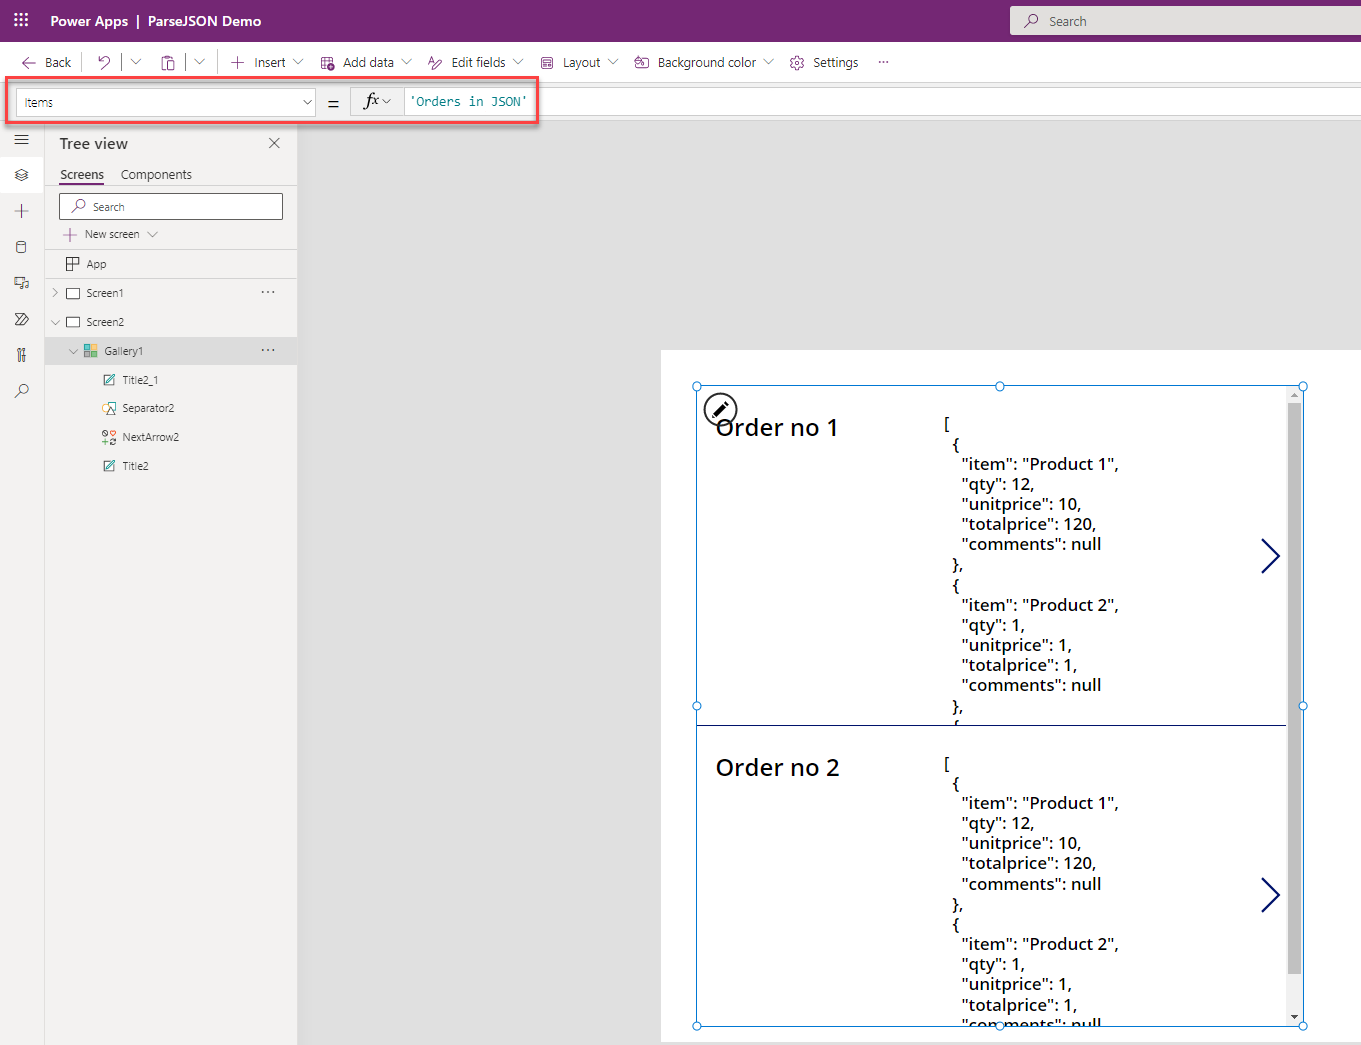Open the app launcher waffle icon

(x=21, y=20)
